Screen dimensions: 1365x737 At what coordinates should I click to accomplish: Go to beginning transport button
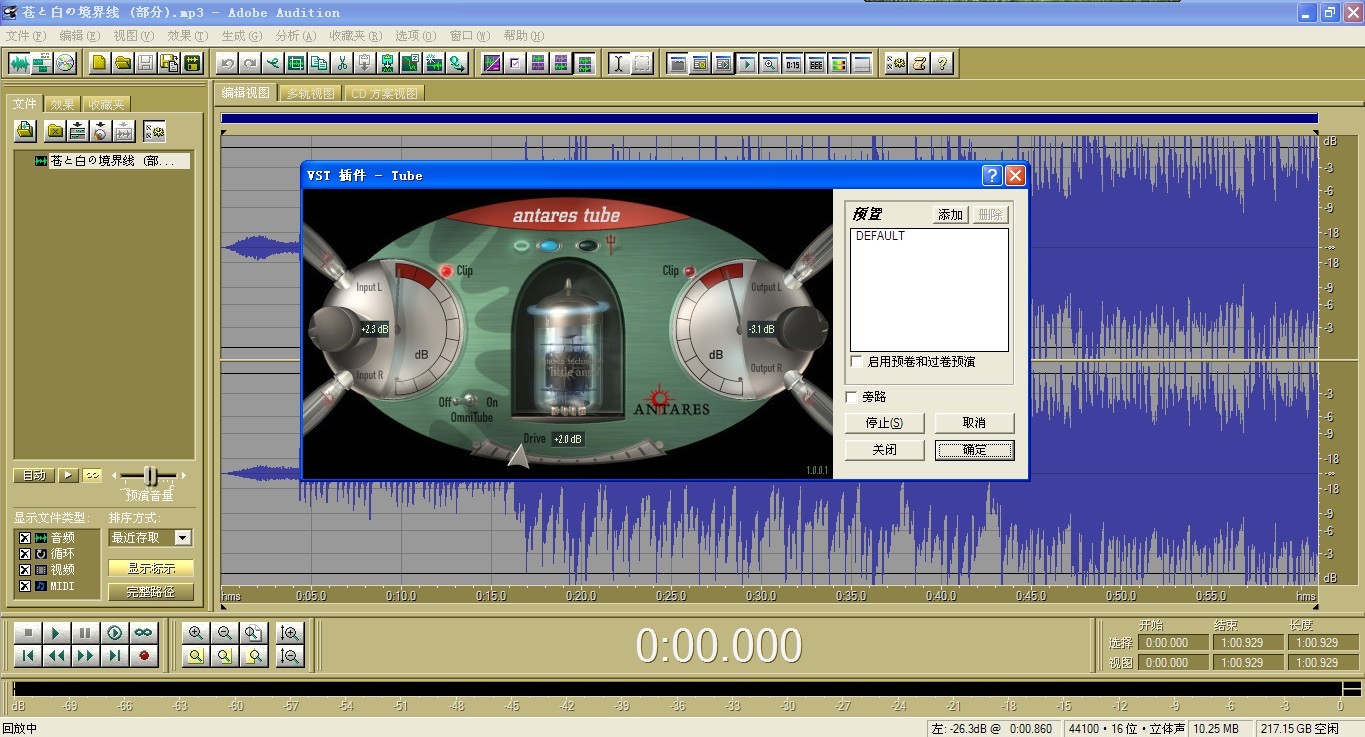click(x=28, y=656)
